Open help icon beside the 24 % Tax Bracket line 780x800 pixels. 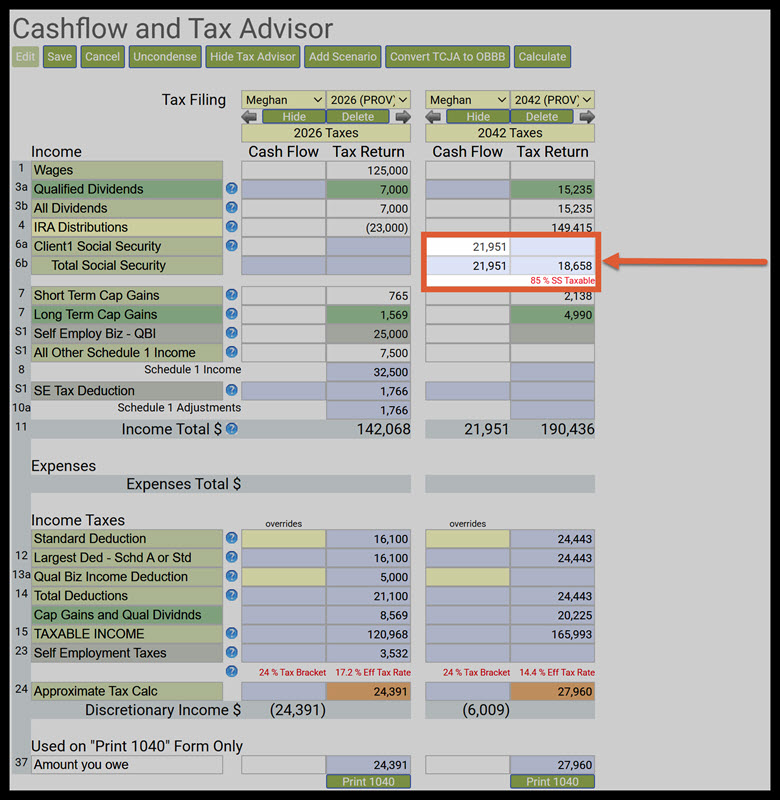tap(232, 671)
